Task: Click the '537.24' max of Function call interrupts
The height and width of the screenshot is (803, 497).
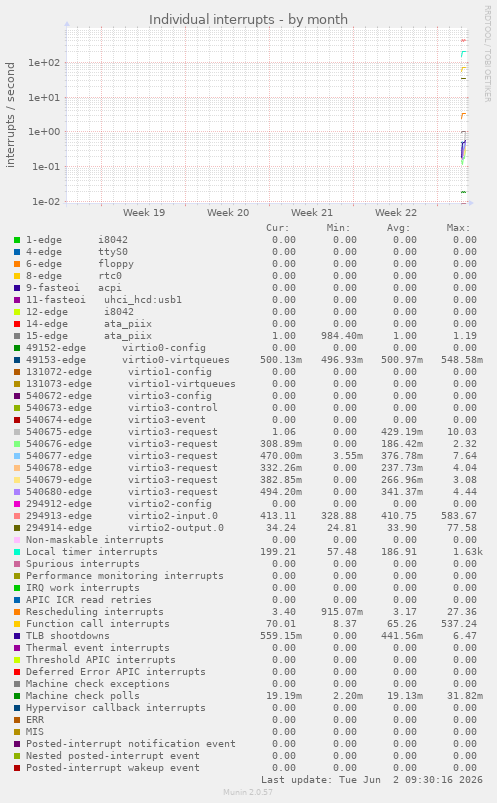Action: coord(459,624)
